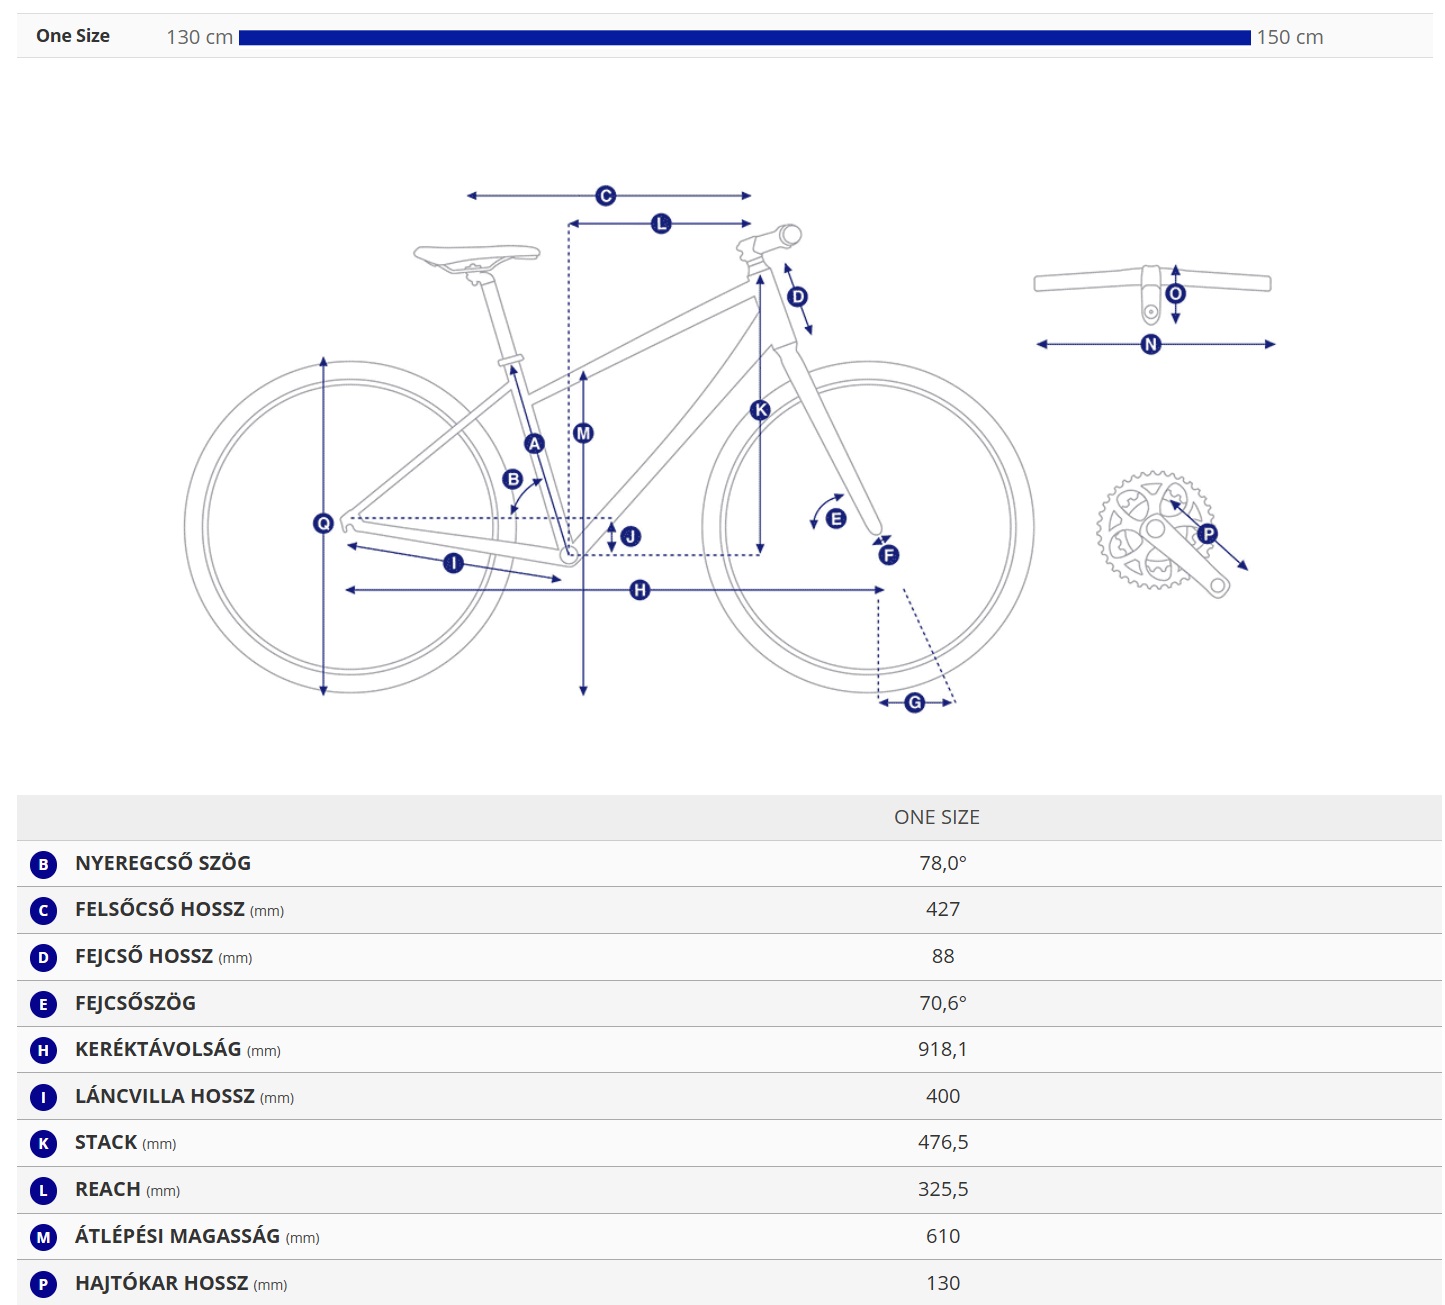This screenshot has width=1445, height=1305.
Task: Click the P crank arm marker
Action: click(x=1207, y=534)
